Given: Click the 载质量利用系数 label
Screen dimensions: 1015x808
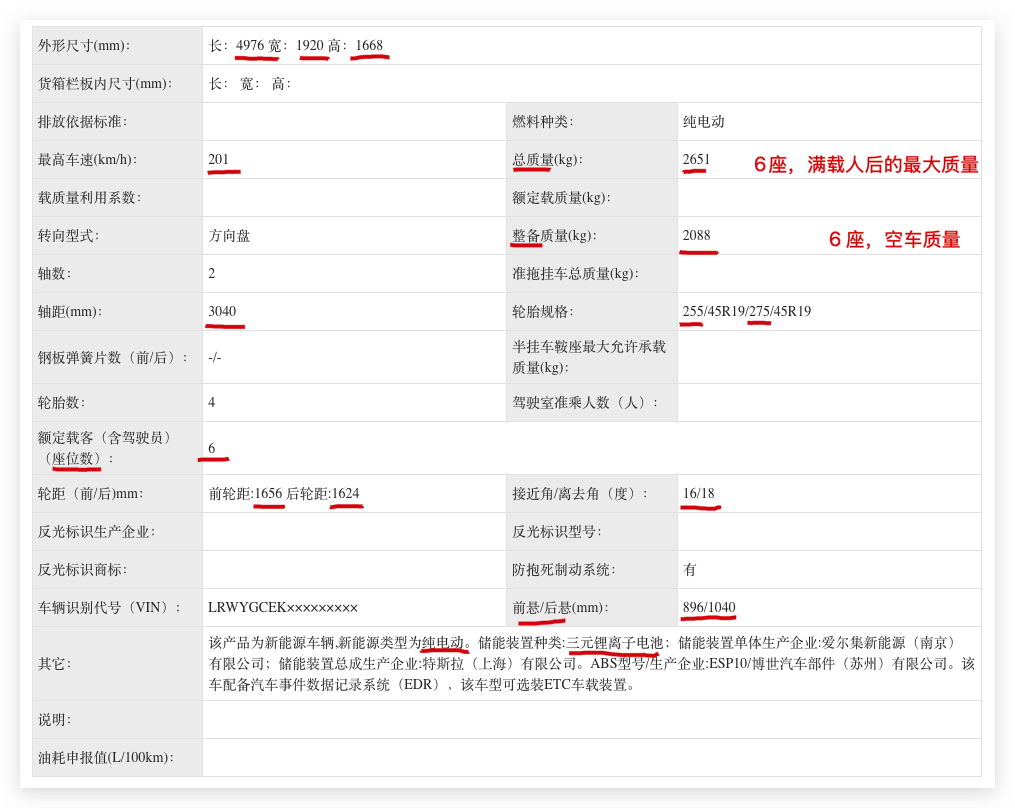Looking at the screenshot, I should pyautogui.click(x=89, y=197).
